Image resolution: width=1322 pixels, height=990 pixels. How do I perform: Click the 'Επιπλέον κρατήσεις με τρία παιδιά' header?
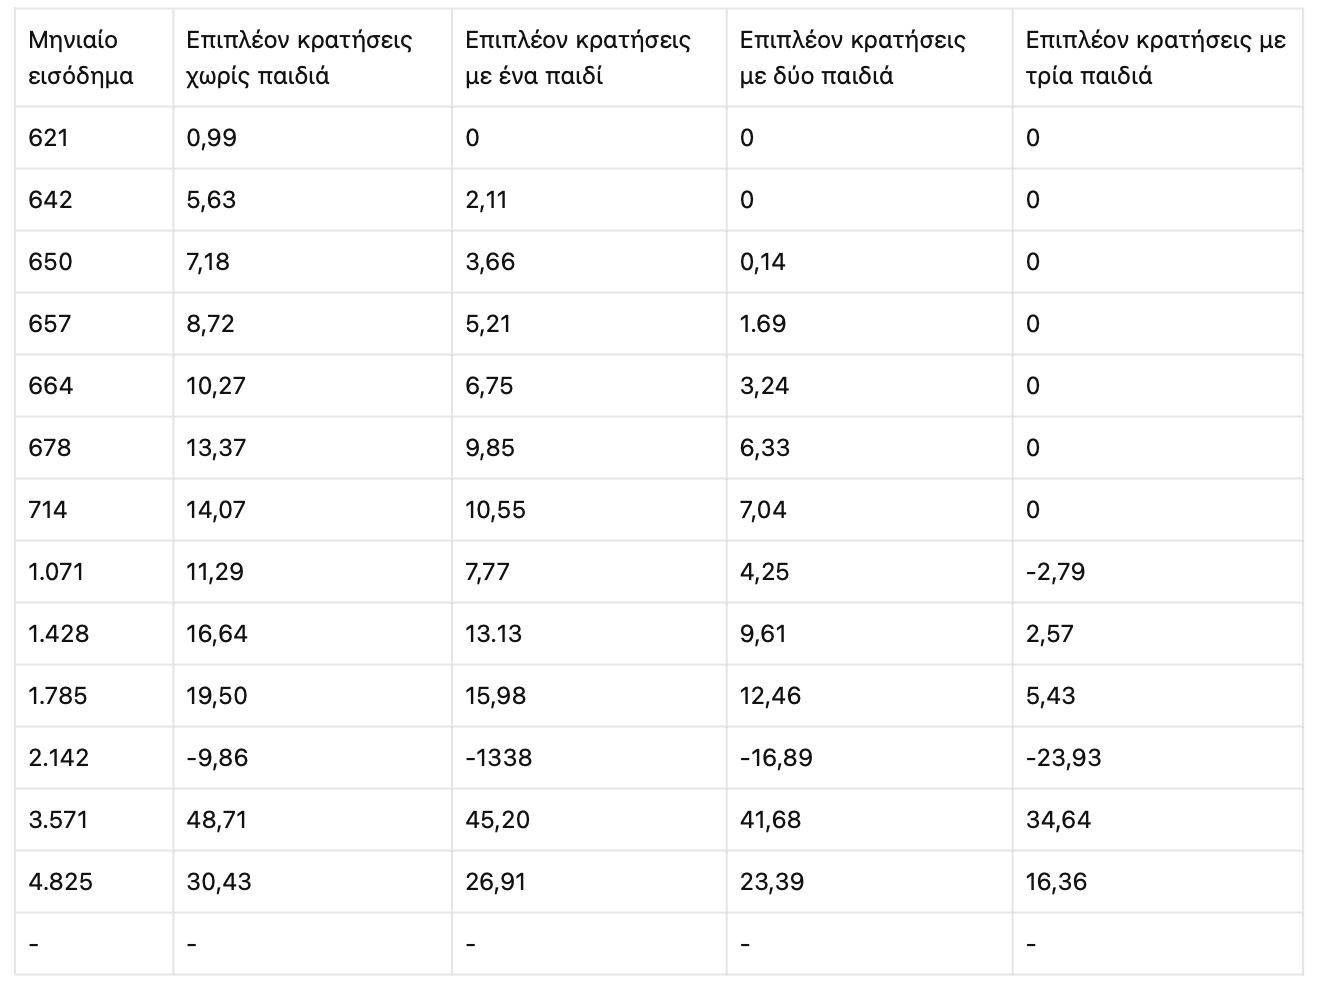pos(1157,58)
